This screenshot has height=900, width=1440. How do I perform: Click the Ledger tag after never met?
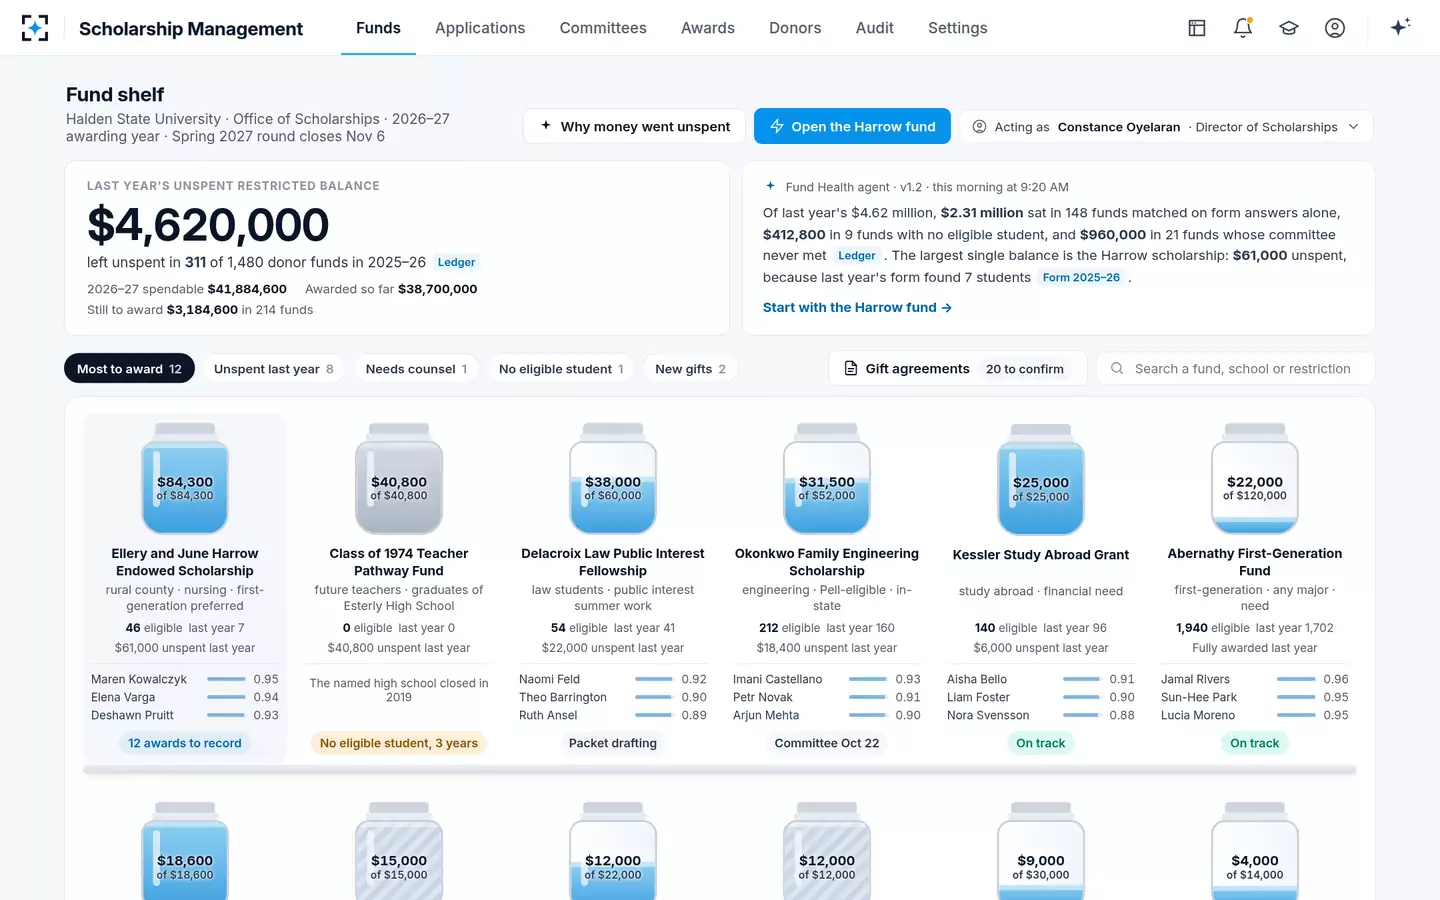(x=857, y=255)
